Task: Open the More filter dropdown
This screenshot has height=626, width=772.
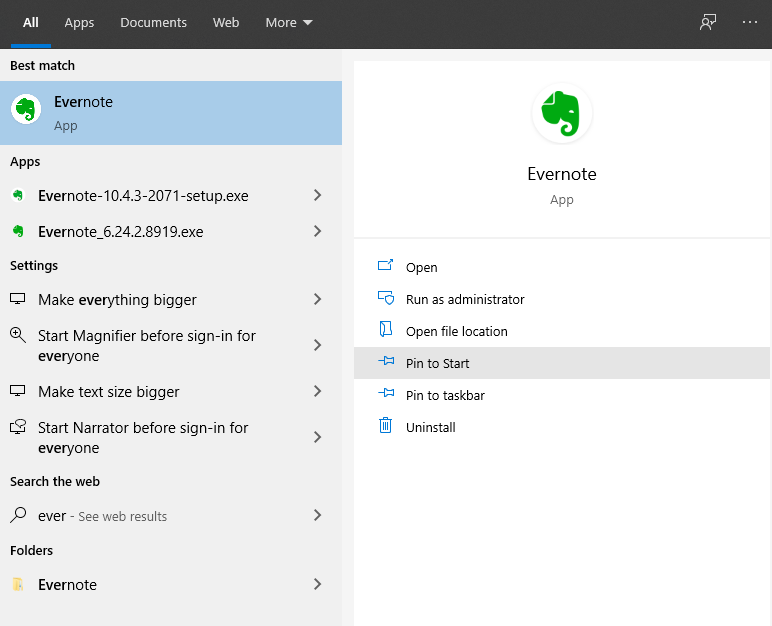Action: [x=289, y=22]
